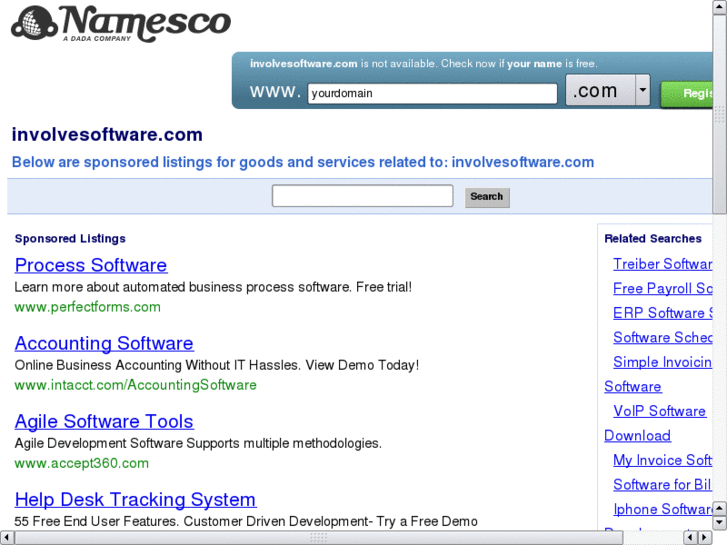The width and height of the screenshot is (727, 545).
Task: Open Simple Invoicing related search
Action: 663,362
